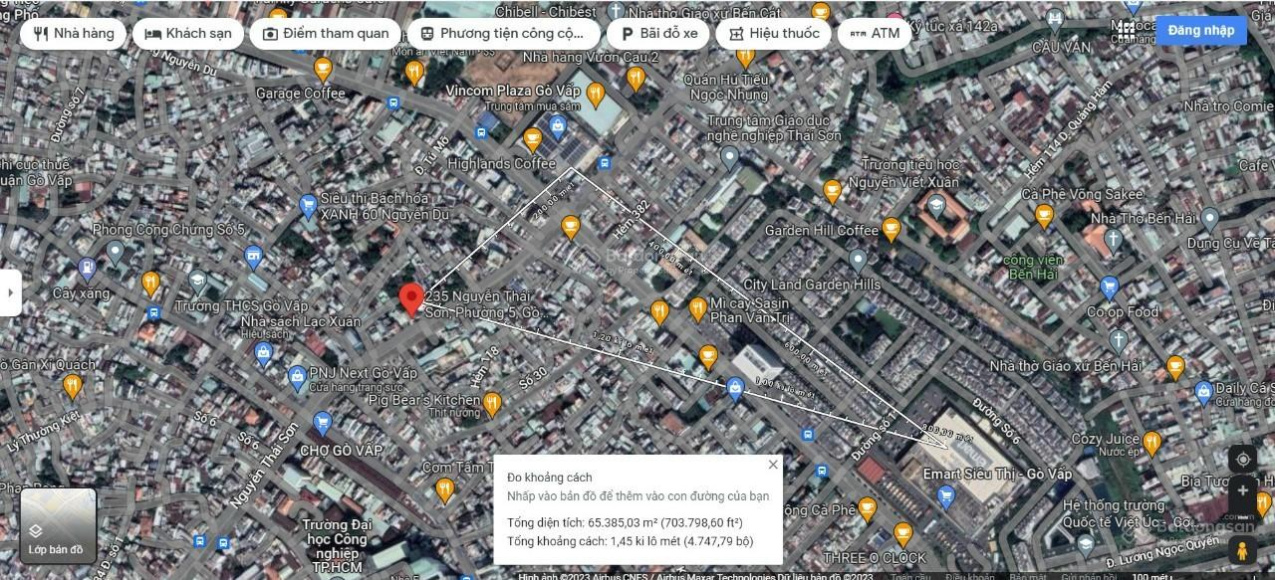Image resolution: width=1275 pixels, height=580 pixels.
Task: Open the Chợ Gò Vấp shopping marker
Action: (x=322, y=423)
